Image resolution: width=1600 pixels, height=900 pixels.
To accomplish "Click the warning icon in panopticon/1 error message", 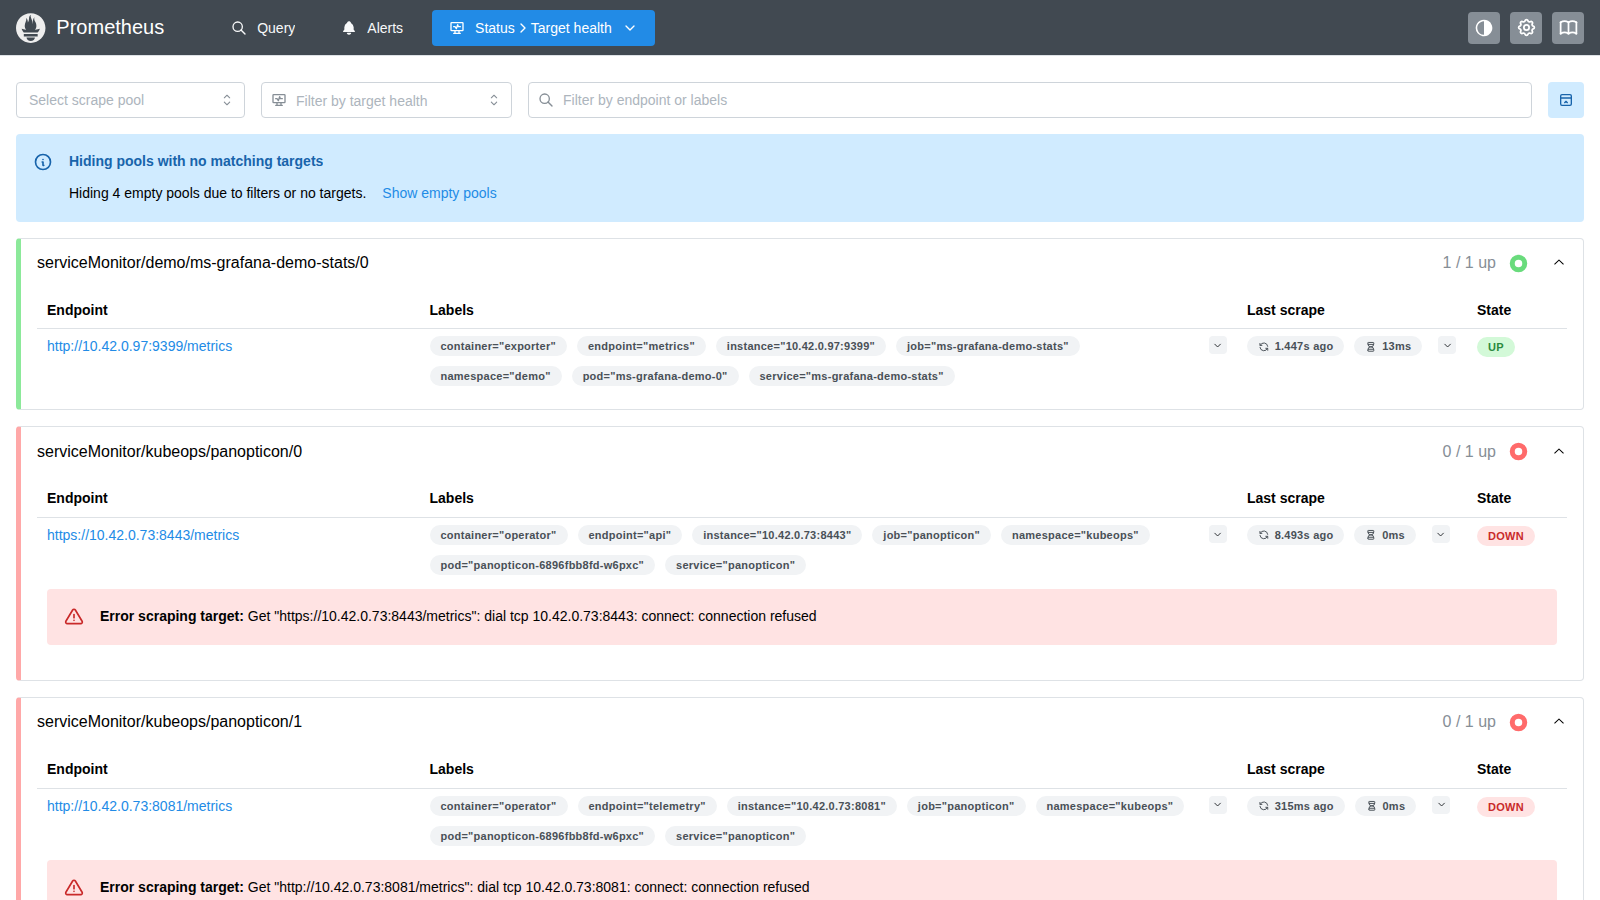I will pos(74,887).
